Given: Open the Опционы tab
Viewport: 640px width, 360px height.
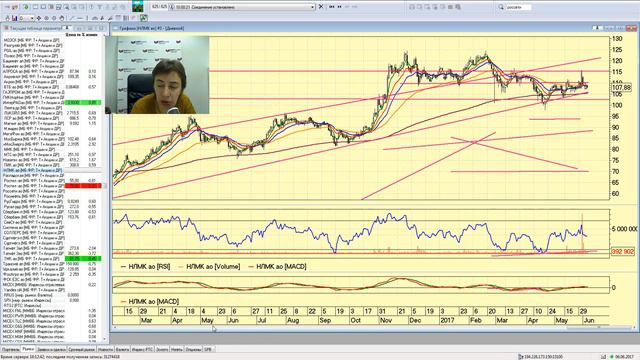Looking at the screenshot, I should (x=193, y=349).
